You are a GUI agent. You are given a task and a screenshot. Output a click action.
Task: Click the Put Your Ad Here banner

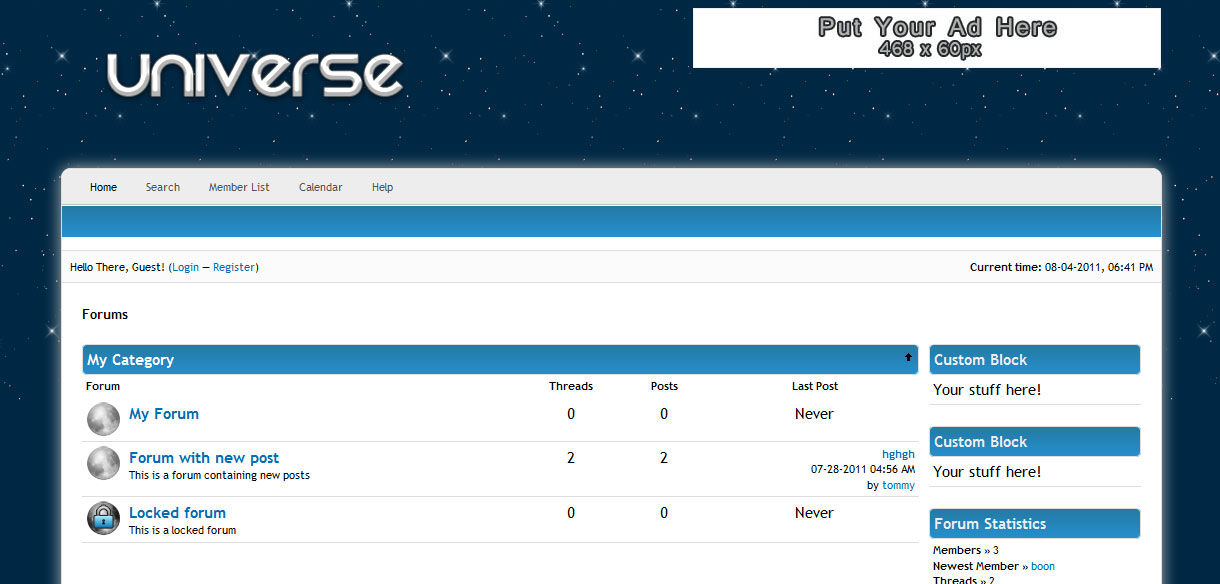tap(926, 38)
